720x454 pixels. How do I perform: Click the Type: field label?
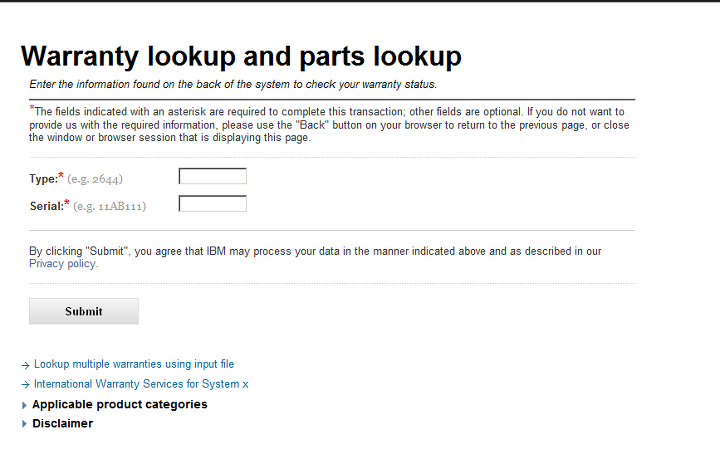click(x=44, y=179)
